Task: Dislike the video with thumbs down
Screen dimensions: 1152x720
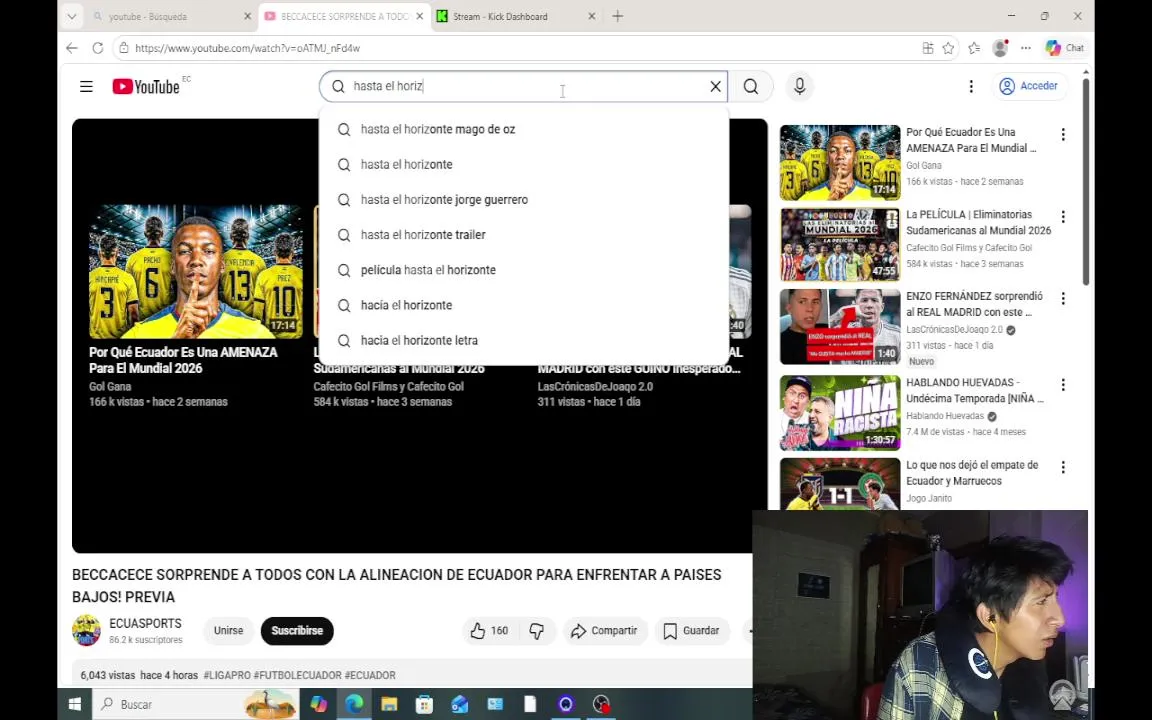Action: coord(536,630)
